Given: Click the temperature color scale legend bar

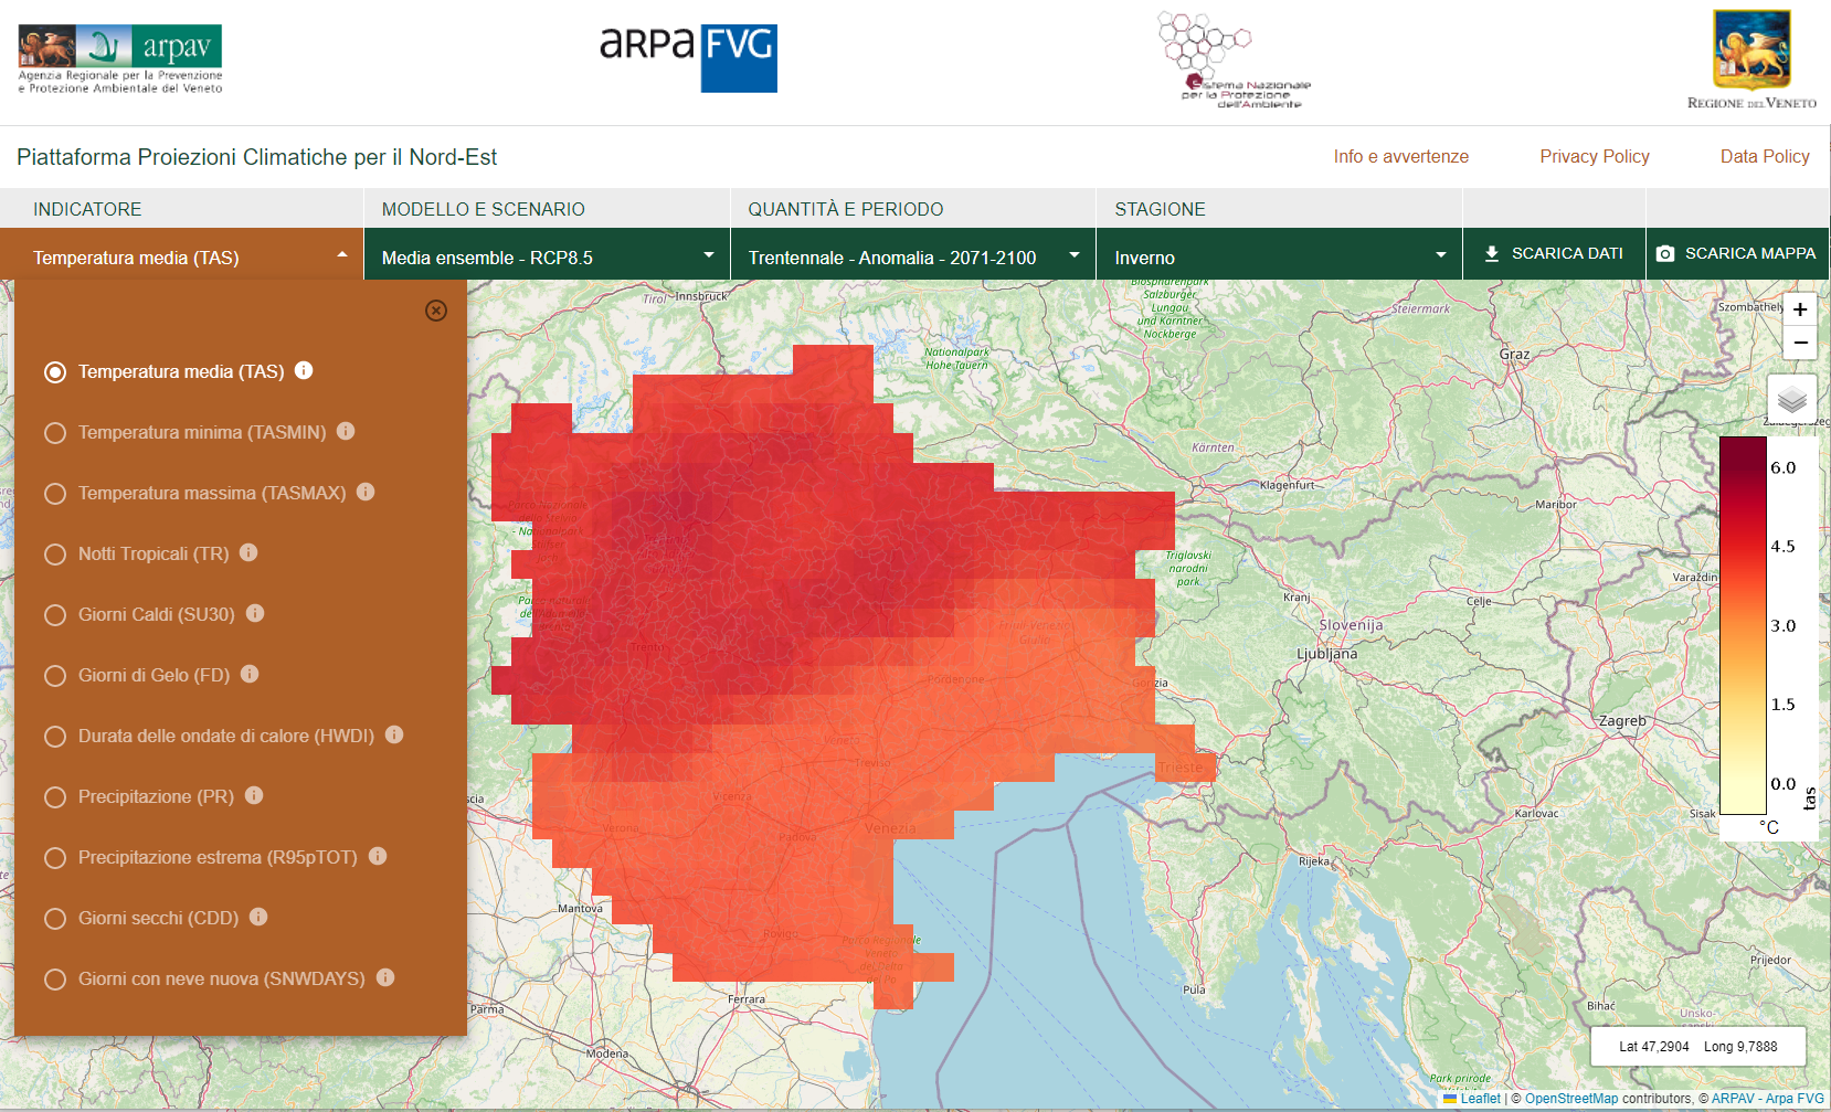Looking at the screenshot, I should click(1743, 625).
